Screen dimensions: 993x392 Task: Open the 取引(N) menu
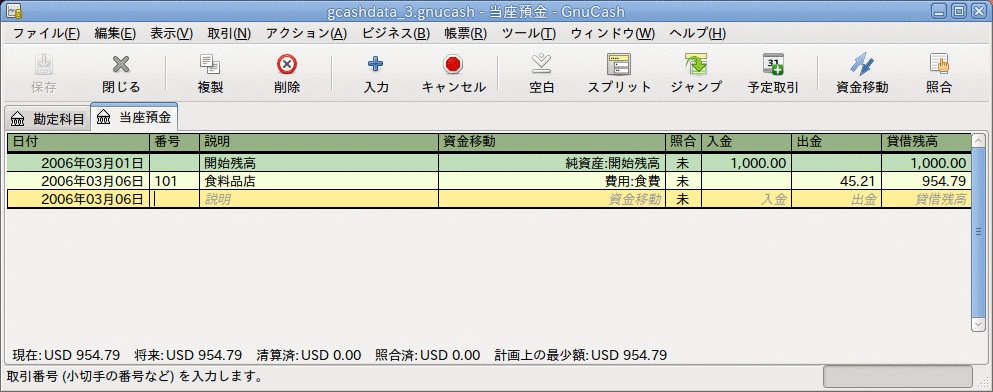[x=229, y=34]
